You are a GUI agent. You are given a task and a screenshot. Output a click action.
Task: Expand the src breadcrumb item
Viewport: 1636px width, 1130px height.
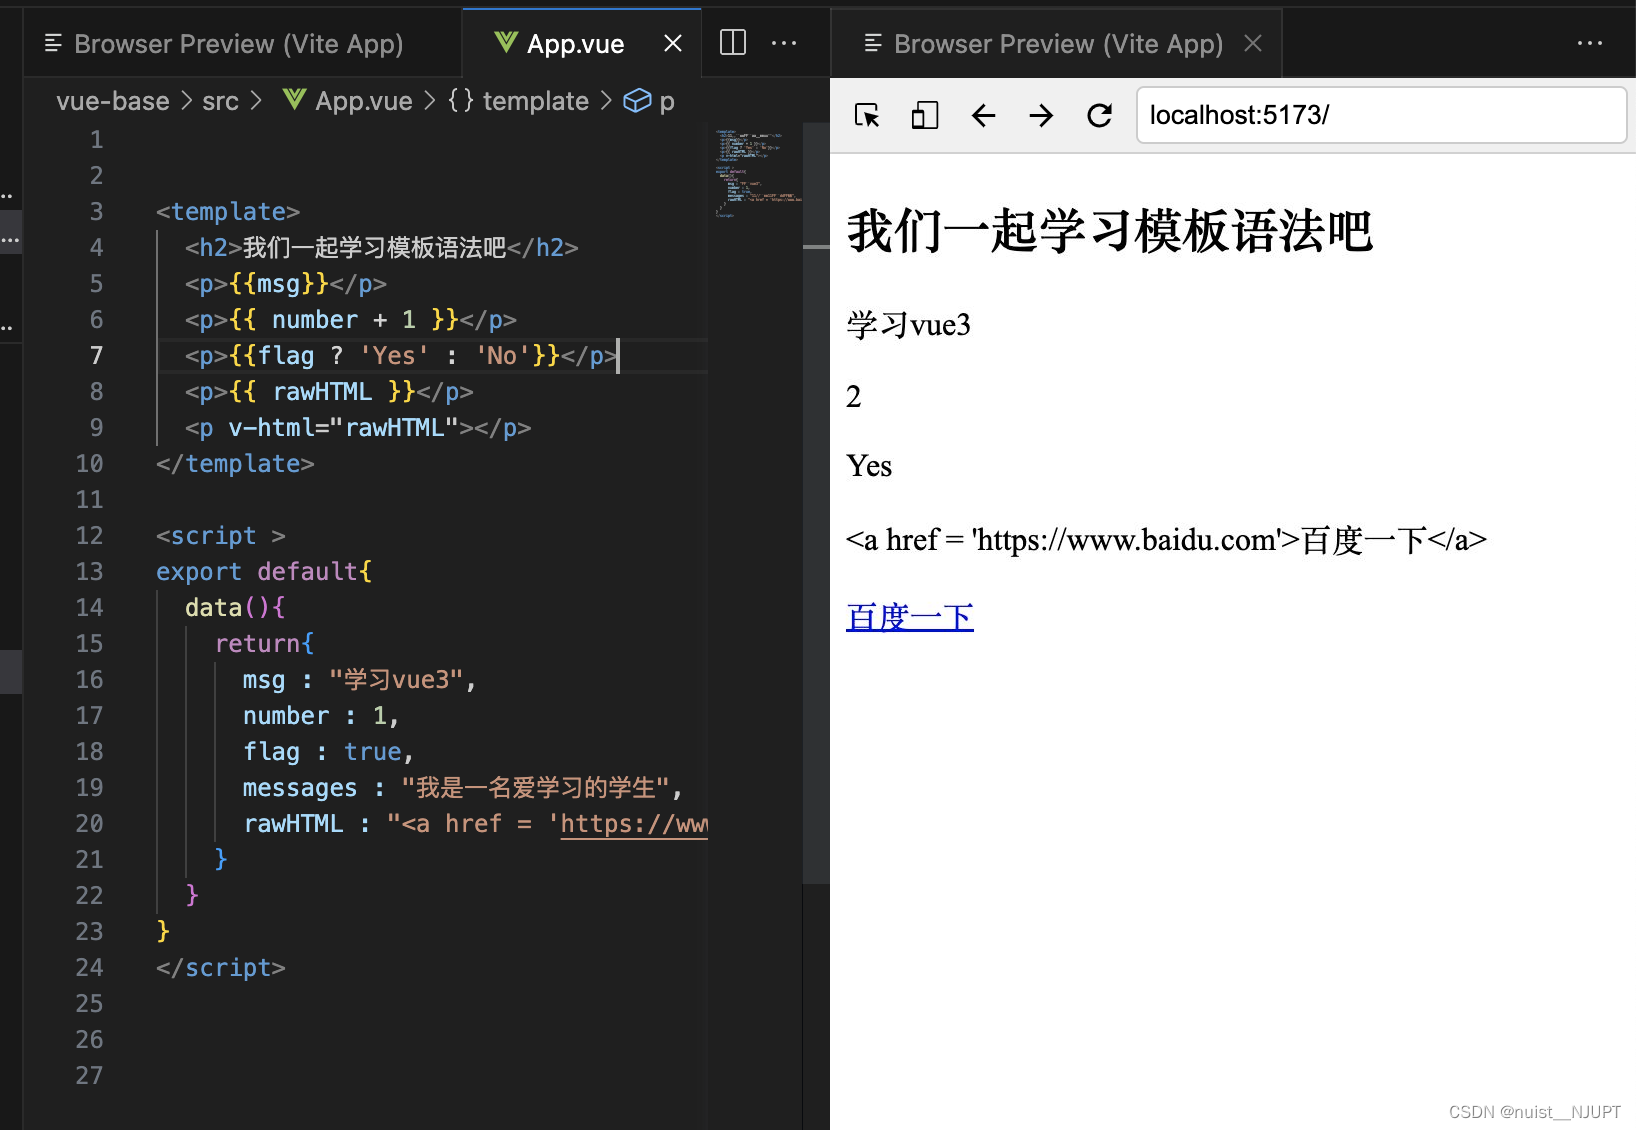tap(221, 100)
